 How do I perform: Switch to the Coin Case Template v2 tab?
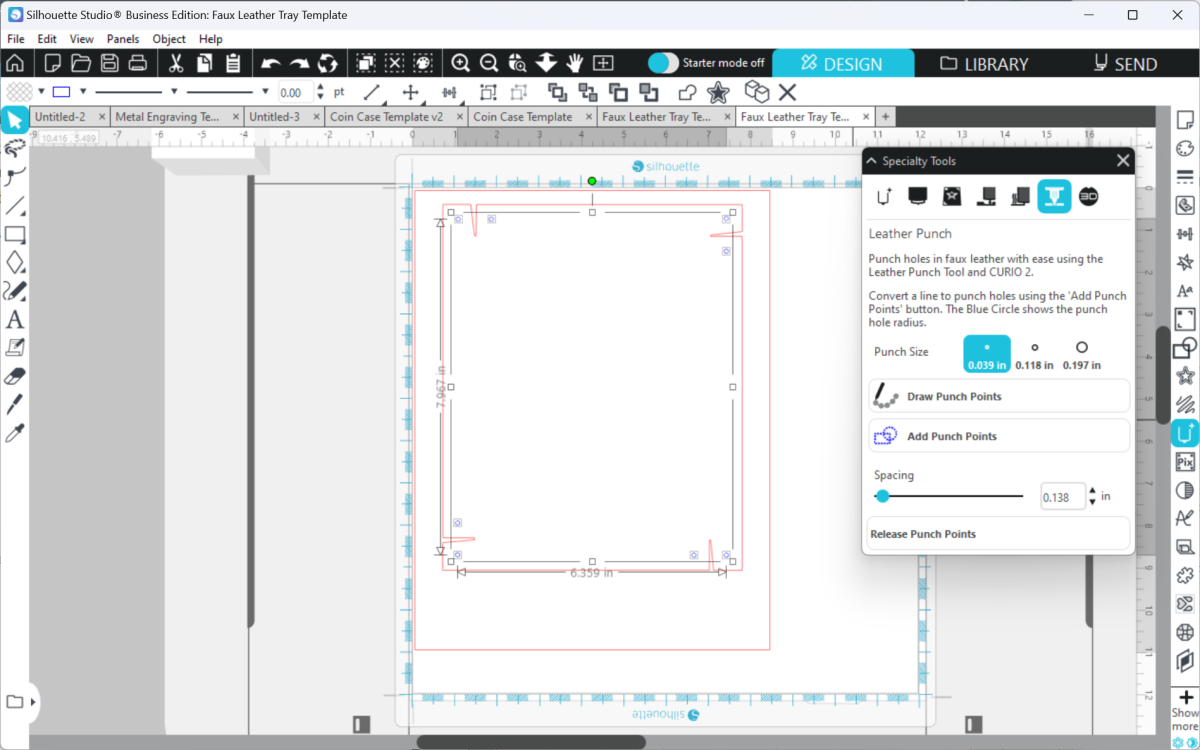387,117
